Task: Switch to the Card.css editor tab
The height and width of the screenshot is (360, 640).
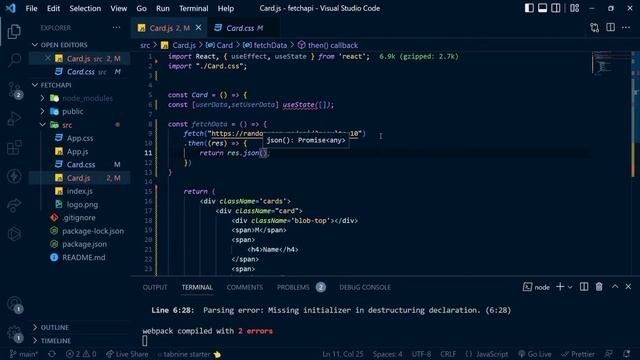Action: tap(244, 28)
